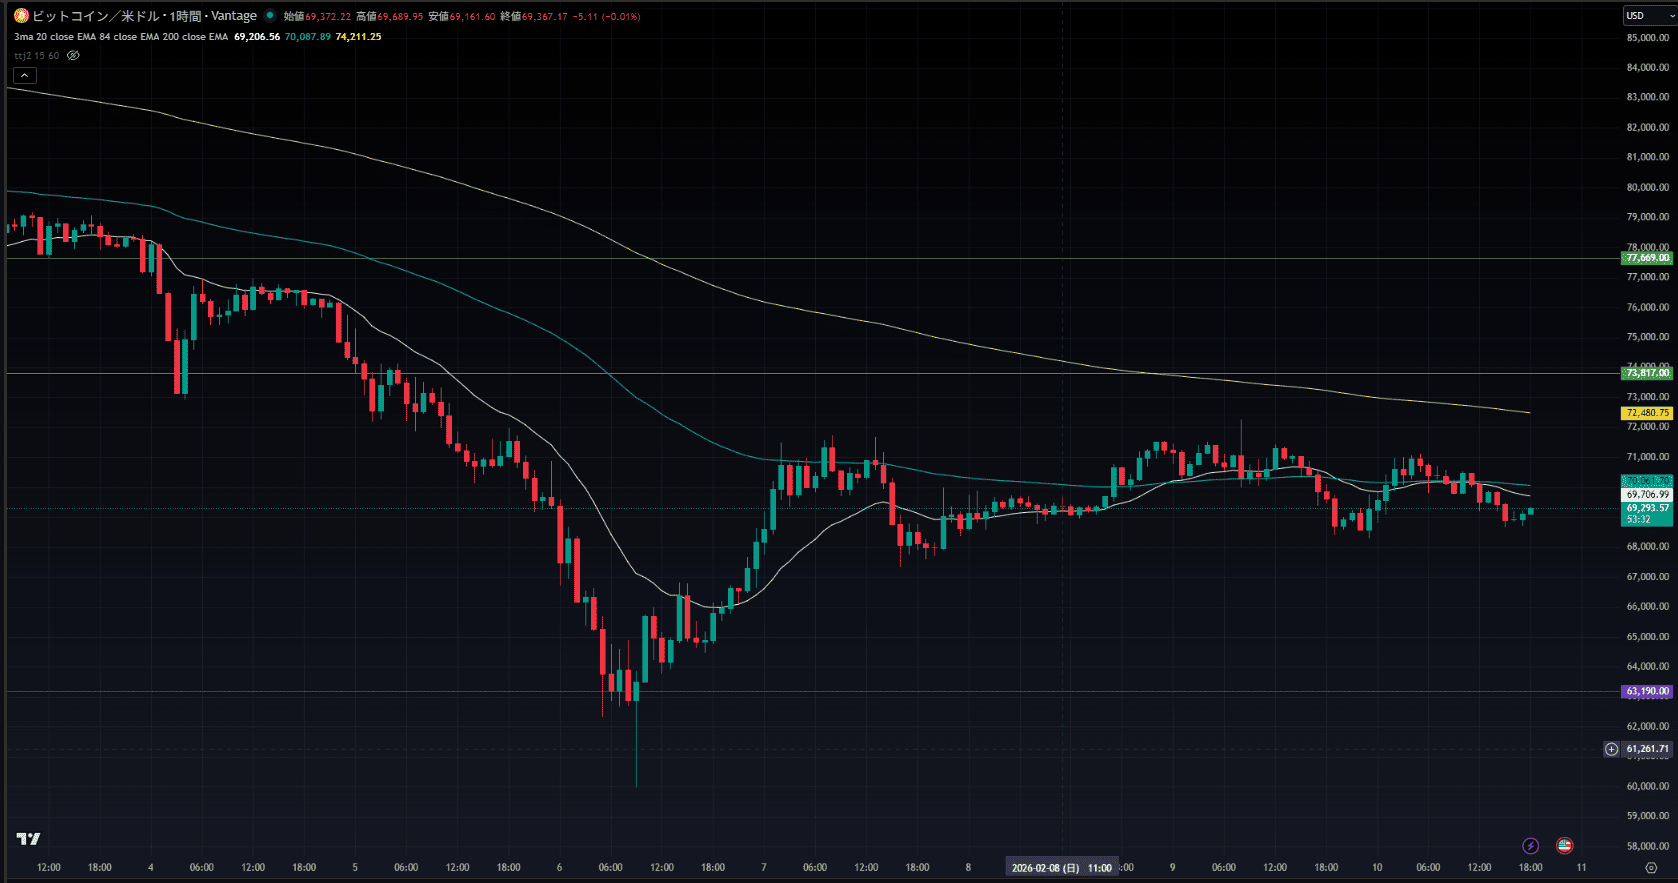
Task: Click the 73,817.00 horizontal line price label
Action: (1647, 373)
